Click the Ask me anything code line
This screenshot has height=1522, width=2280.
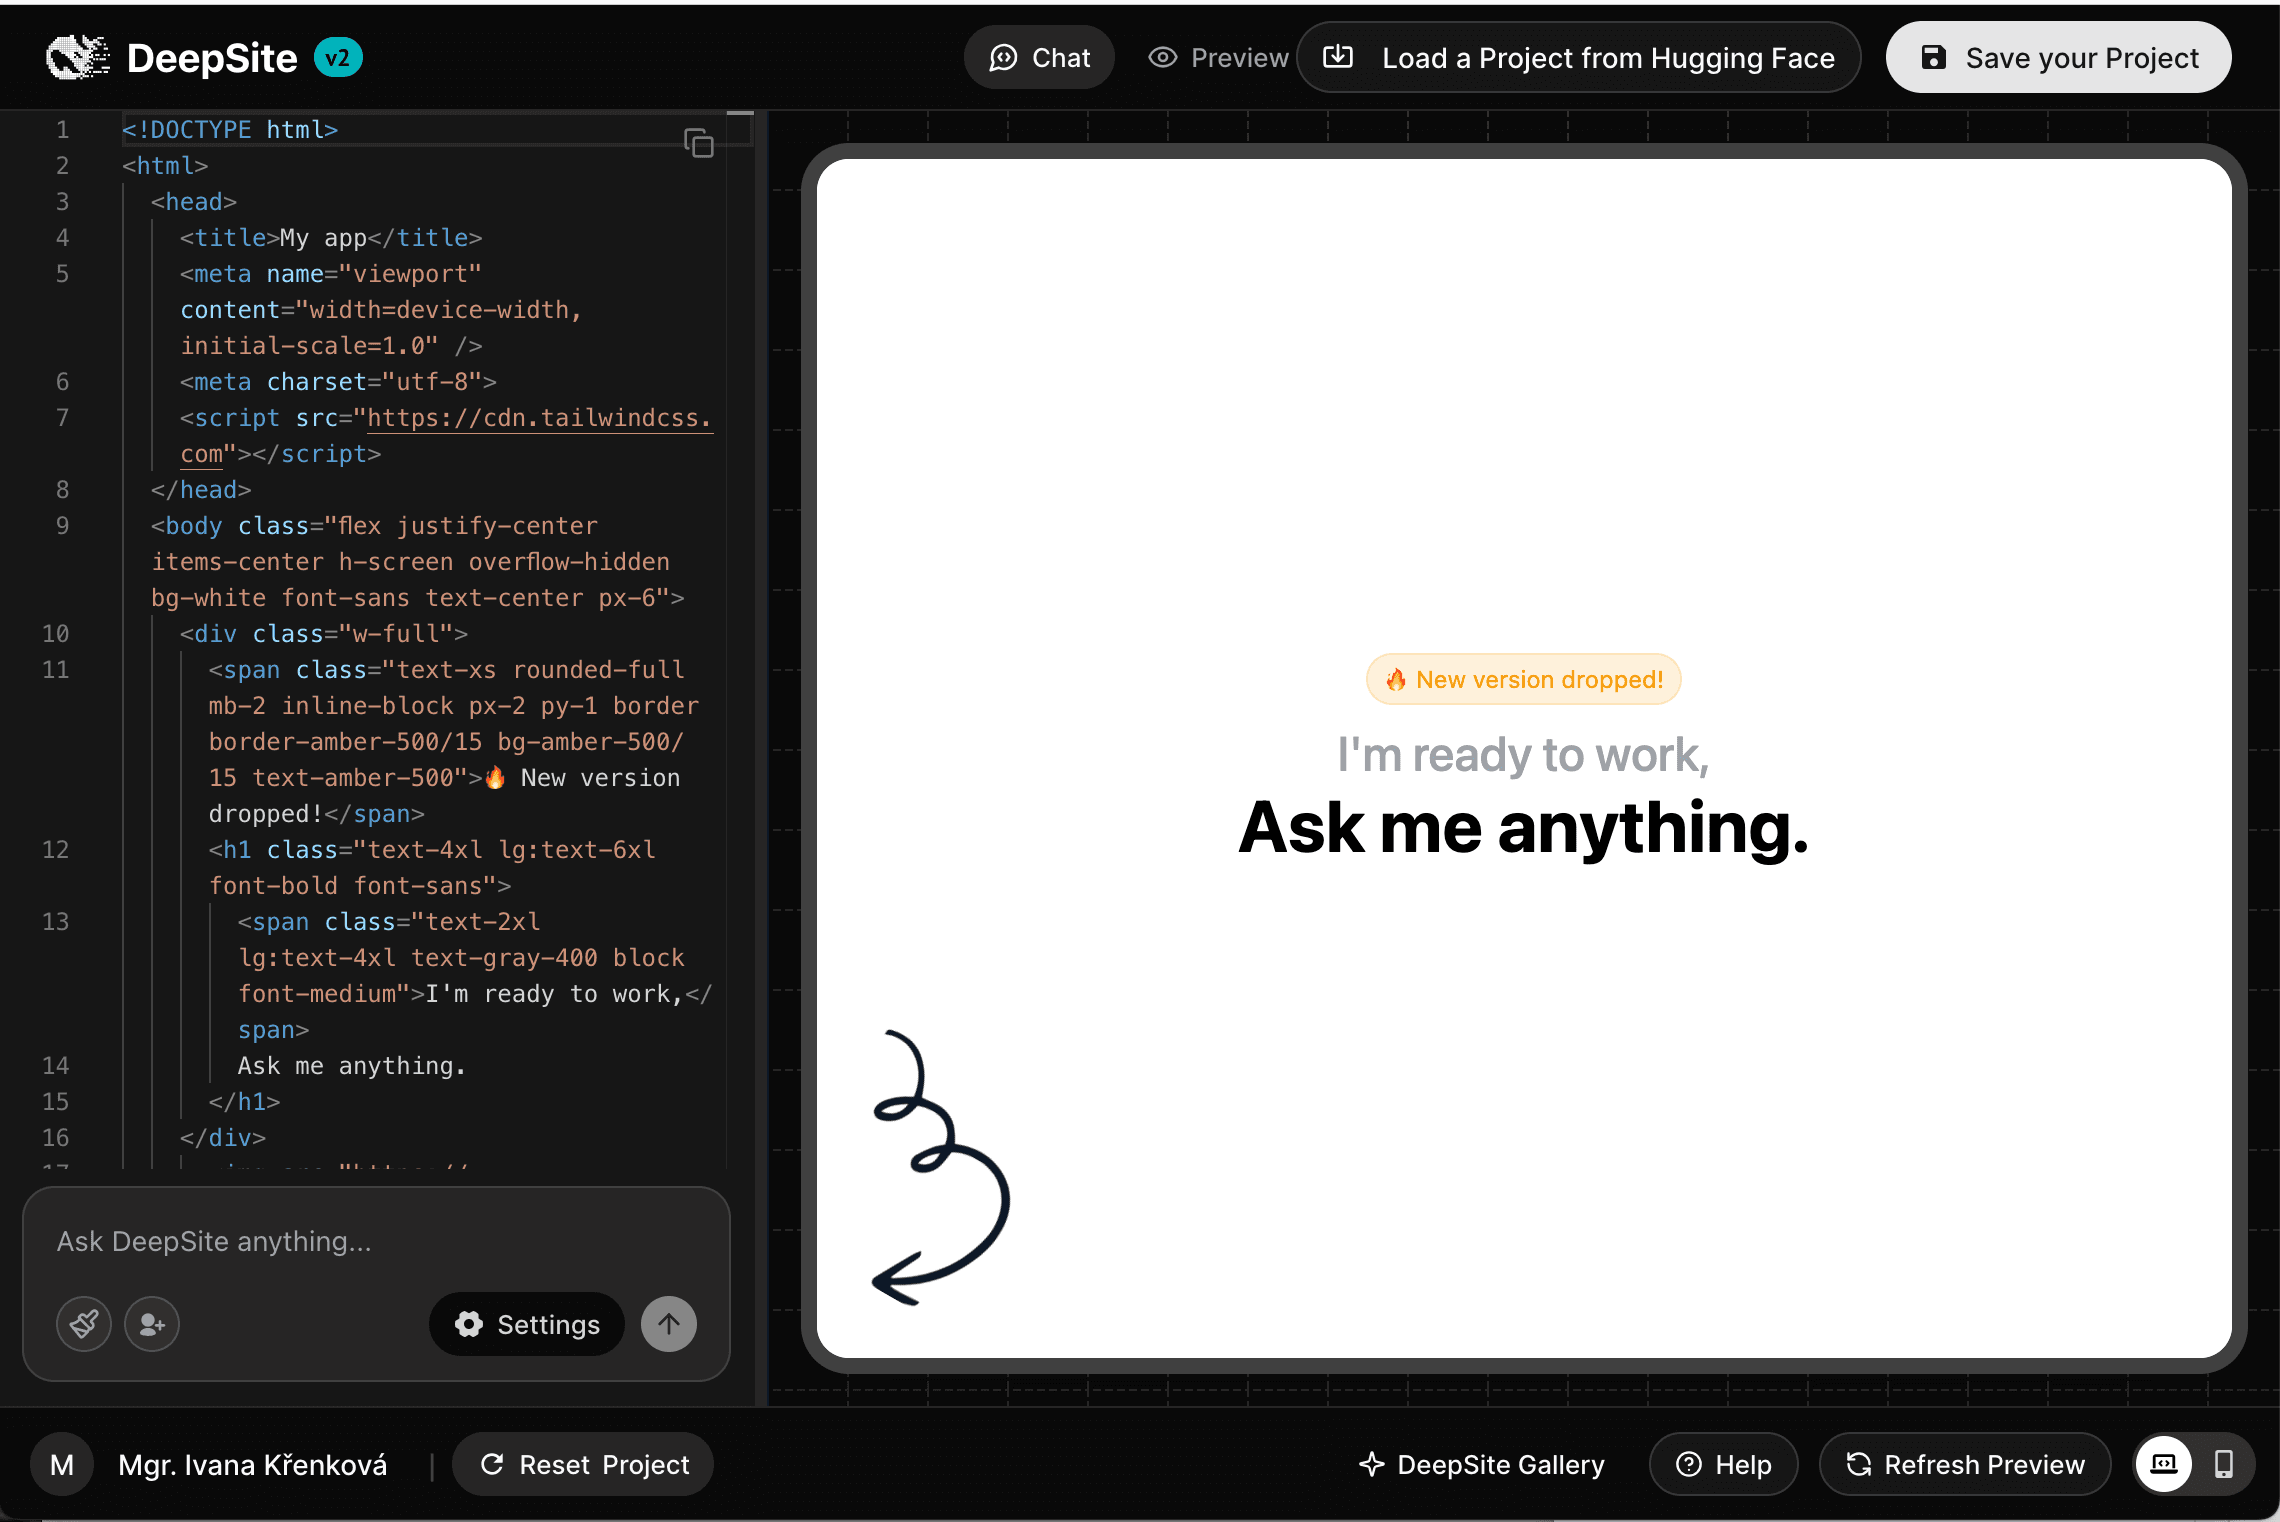(352, 1066)
